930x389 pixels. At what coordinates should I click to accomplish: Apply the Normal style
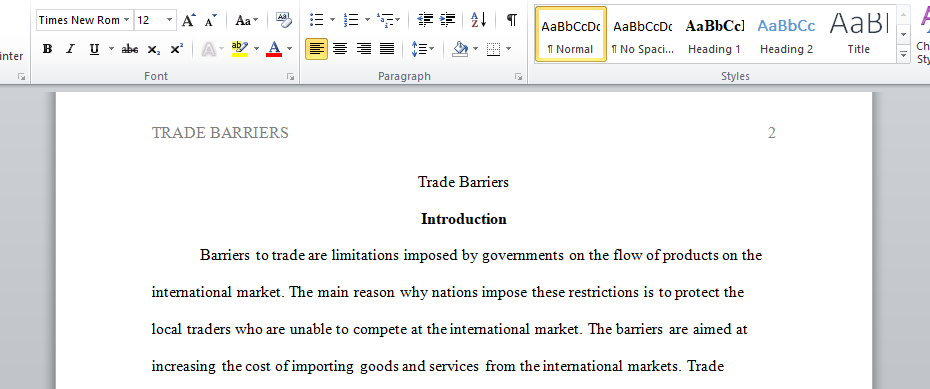point(571,34)
